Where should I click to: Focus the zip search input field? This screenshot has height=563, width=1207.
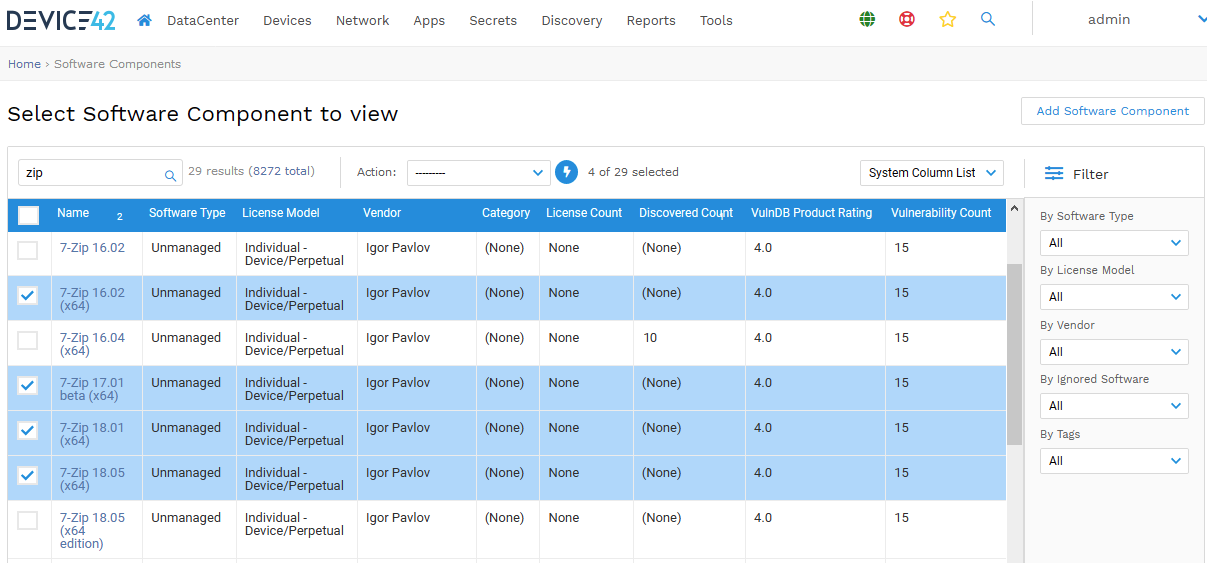100,173
